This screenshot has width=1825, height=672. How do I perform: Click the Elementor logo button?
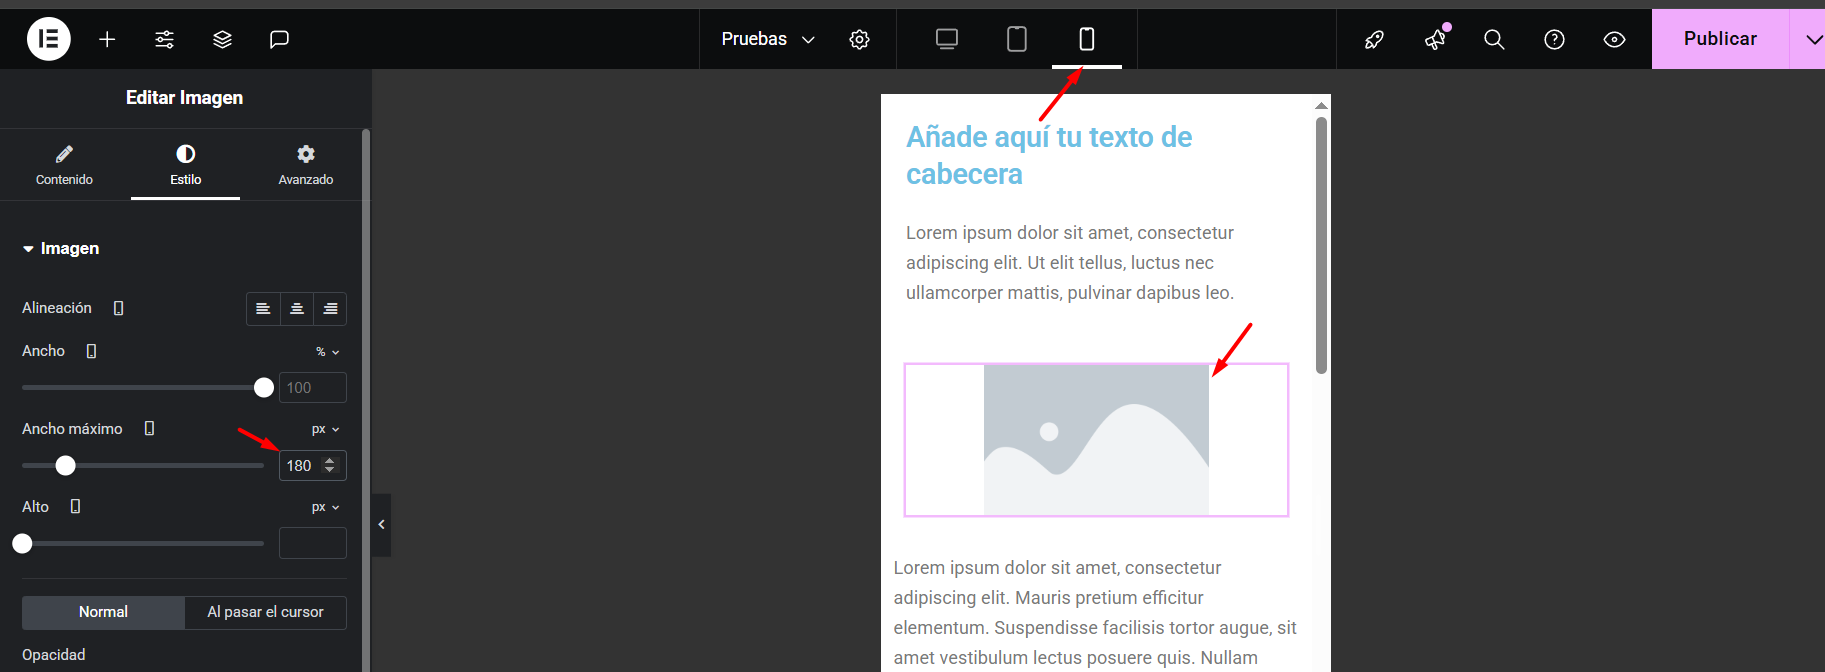(48, 39)
